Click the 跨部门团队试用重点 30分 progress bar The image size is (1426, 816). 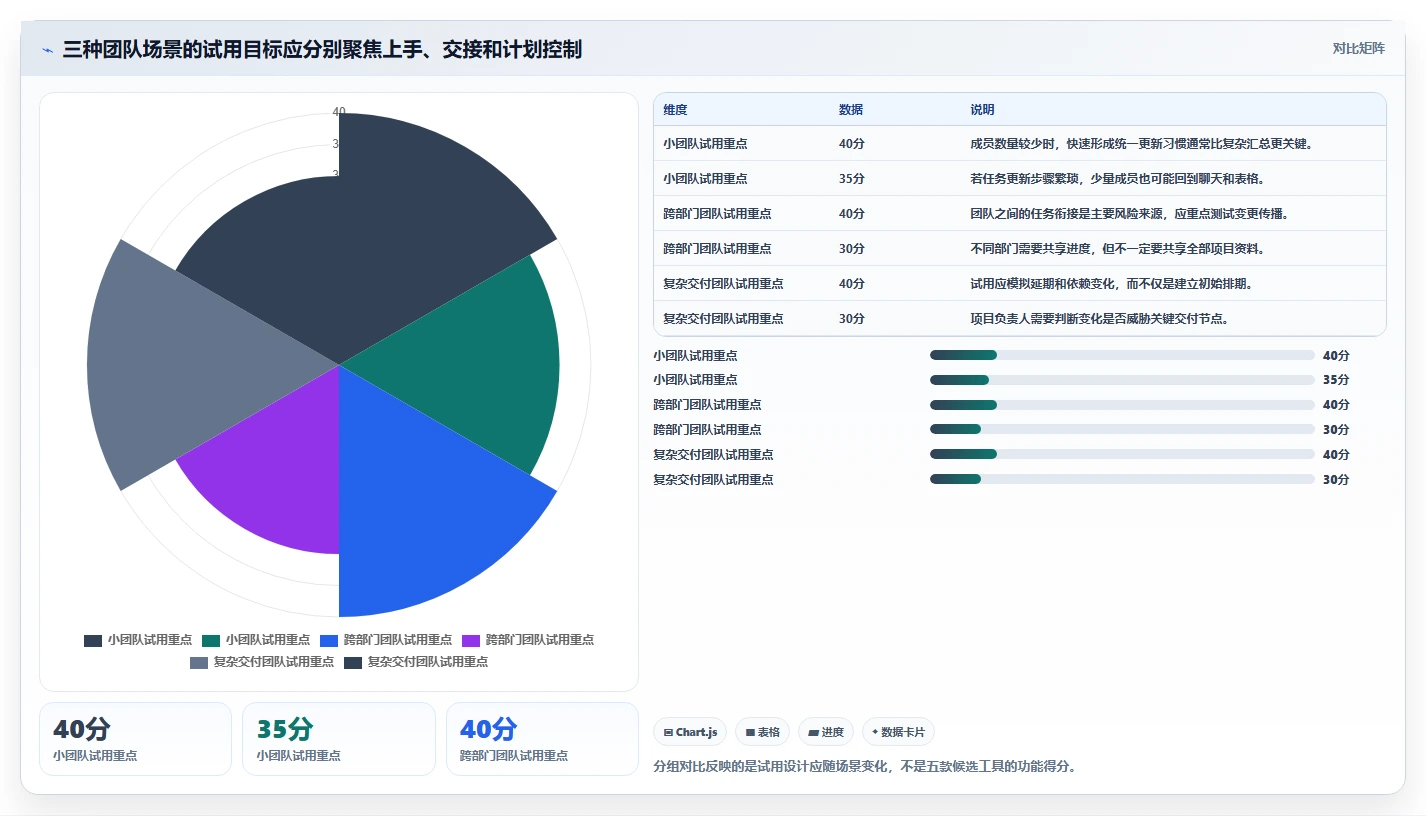click(x=1122, y=430)
